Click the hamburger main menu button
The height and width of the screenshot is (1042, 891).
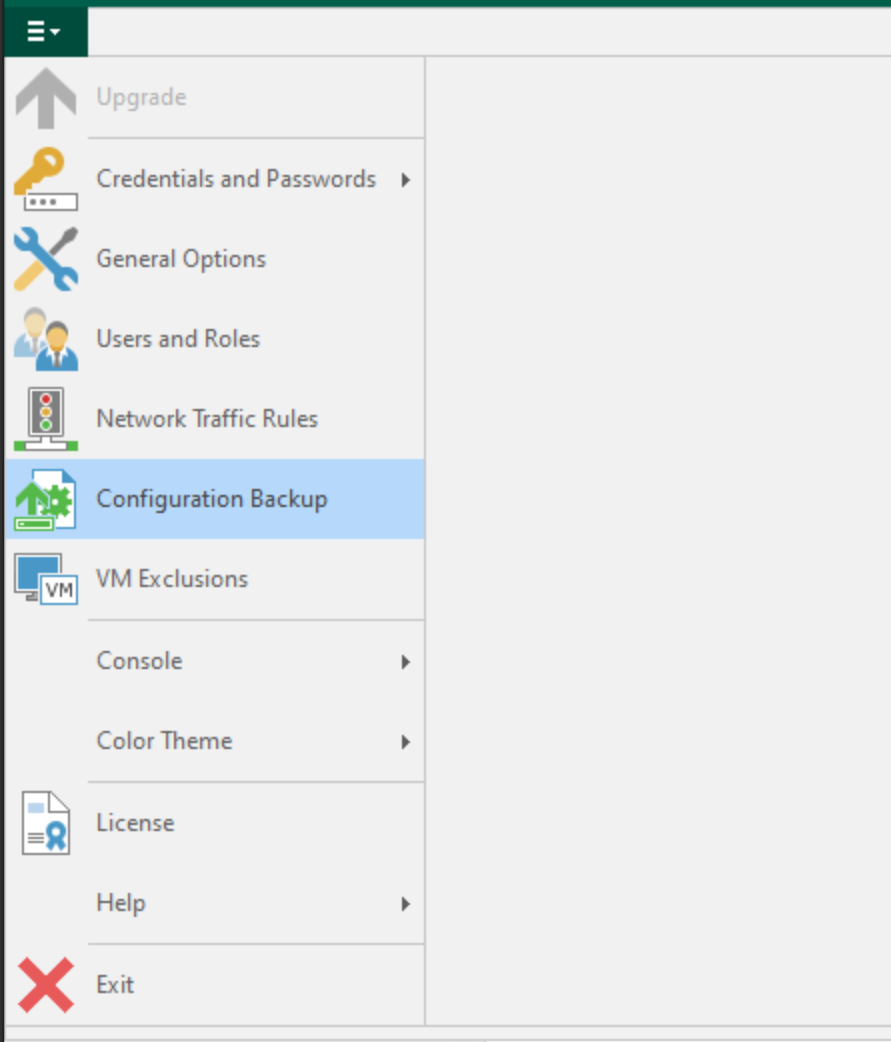coord(45,31)
